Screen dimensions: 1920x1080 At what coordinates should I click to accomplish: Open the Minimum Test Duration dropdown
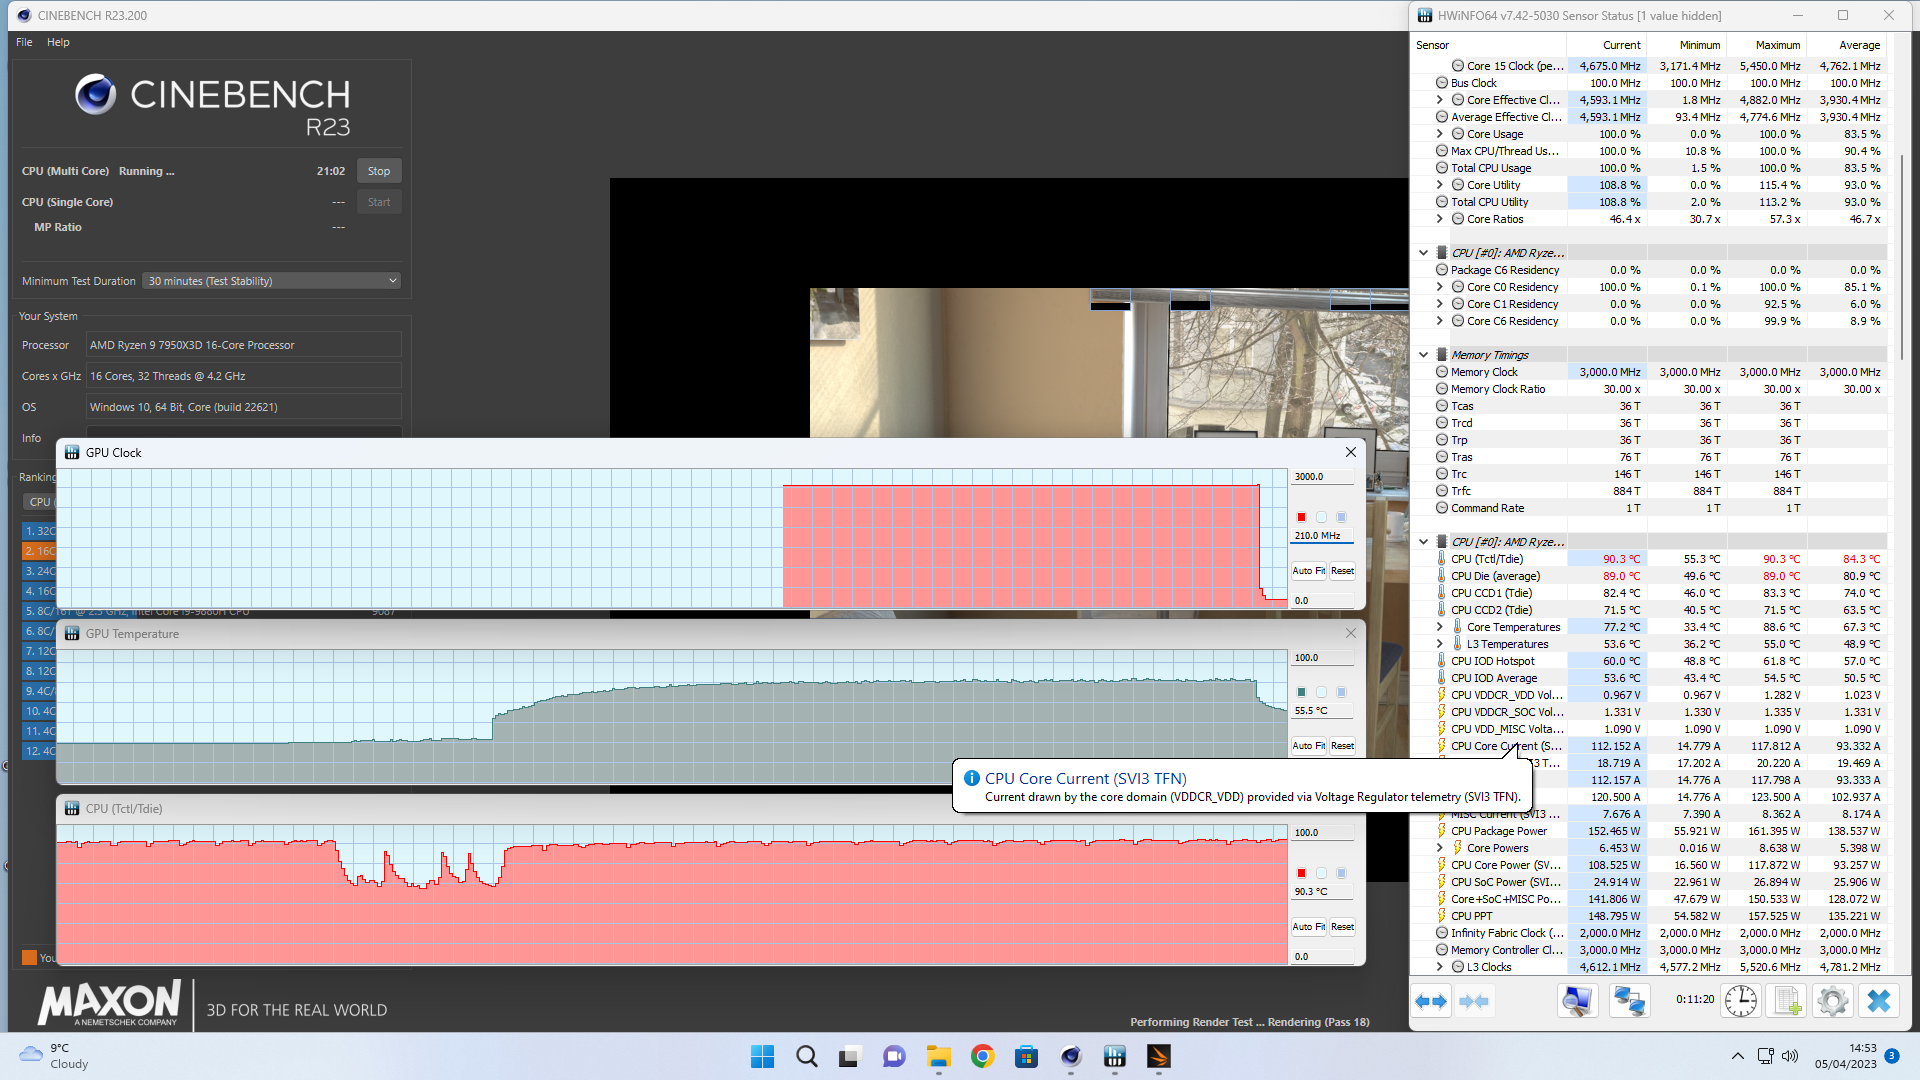pyautogui.click(x=271, y=281)
